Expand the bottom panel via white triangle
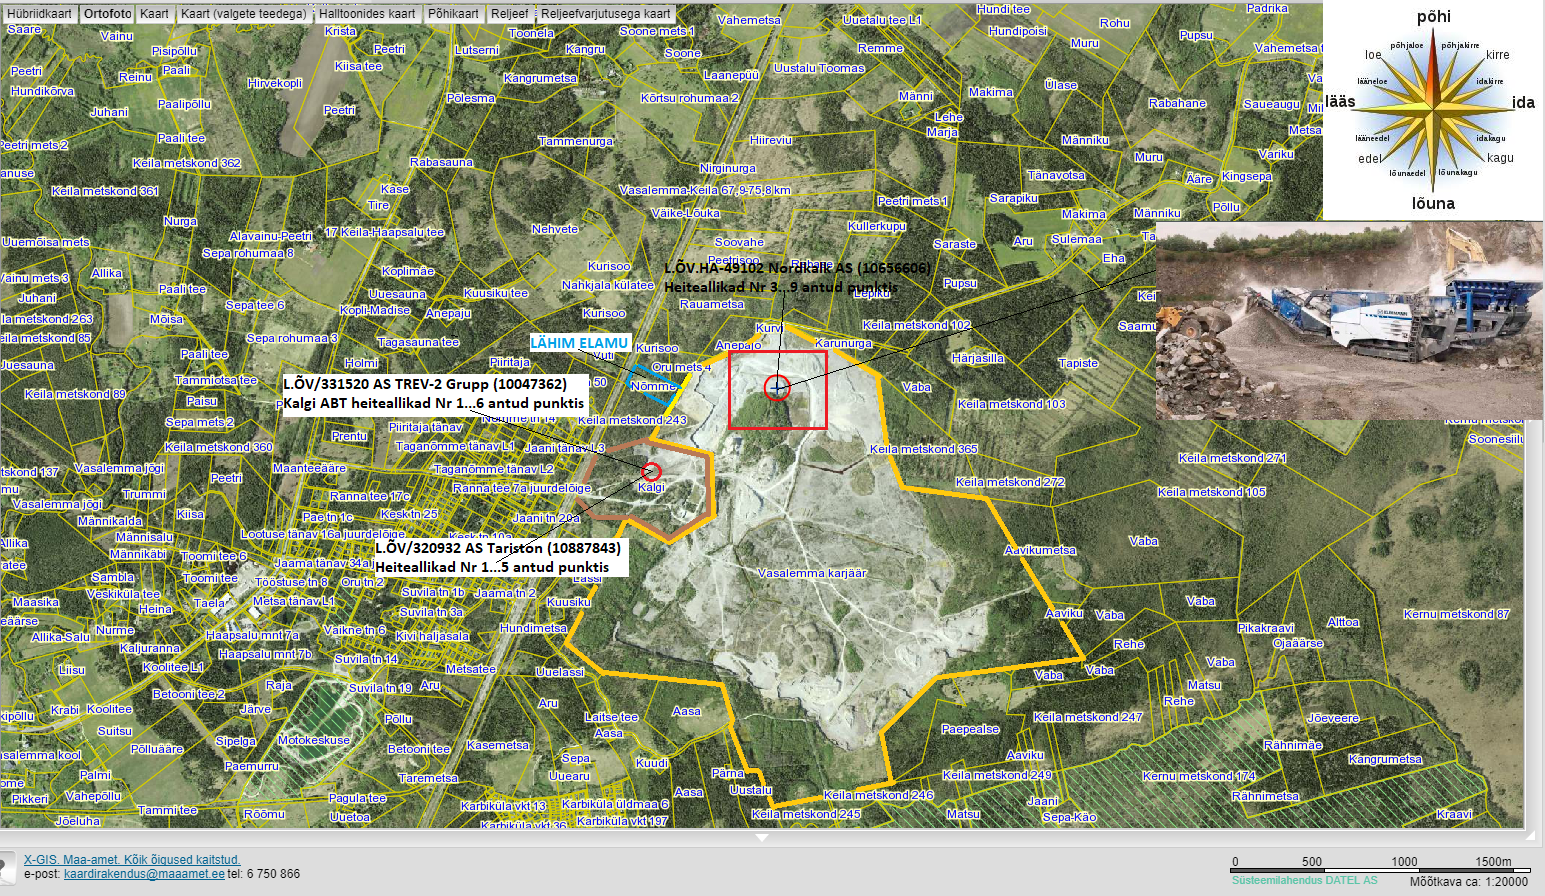 click(762, 837)
